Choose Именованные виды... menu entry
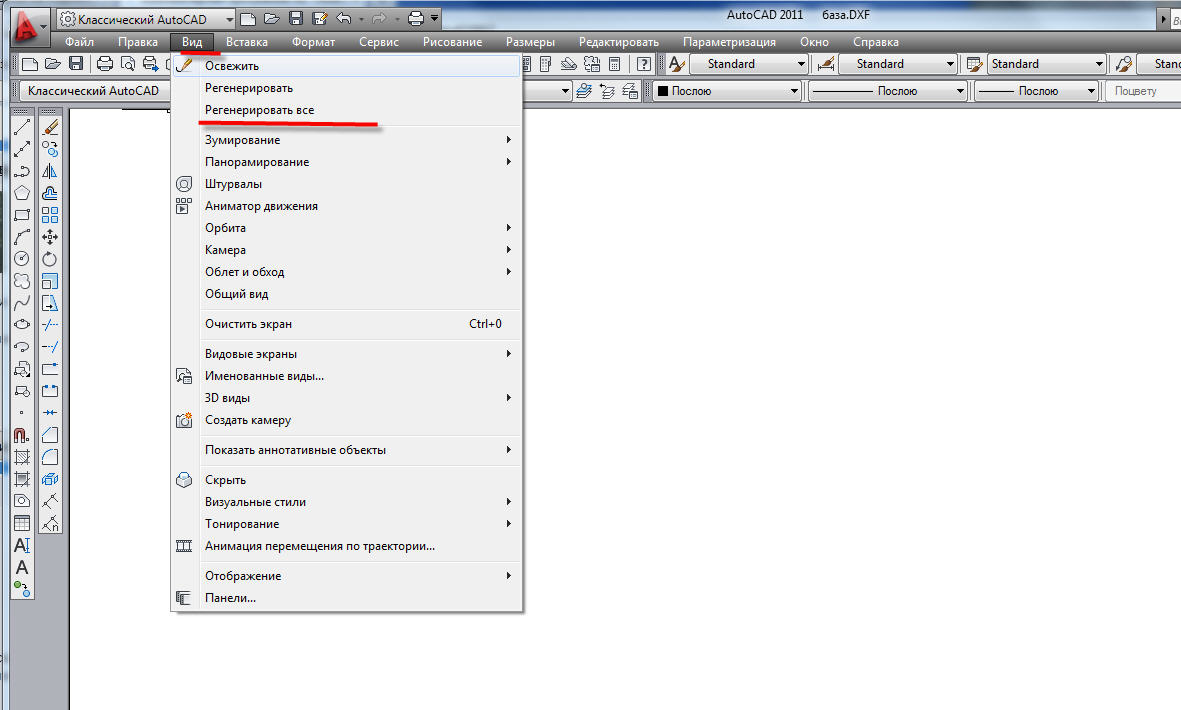Image resolution: width=1181 pixels, height=710 pixels. pos(346,376)
